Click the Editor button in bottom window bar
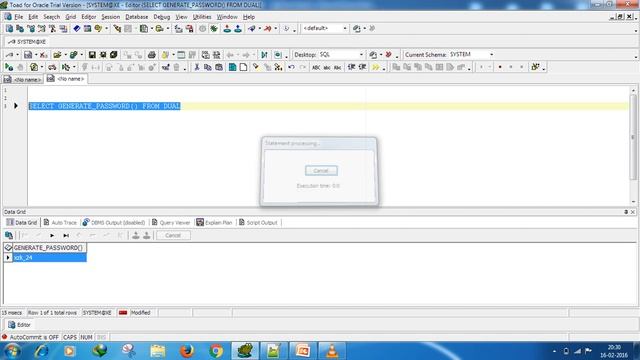The width and height of the screenshot is (640, 360). coord(19,325)
